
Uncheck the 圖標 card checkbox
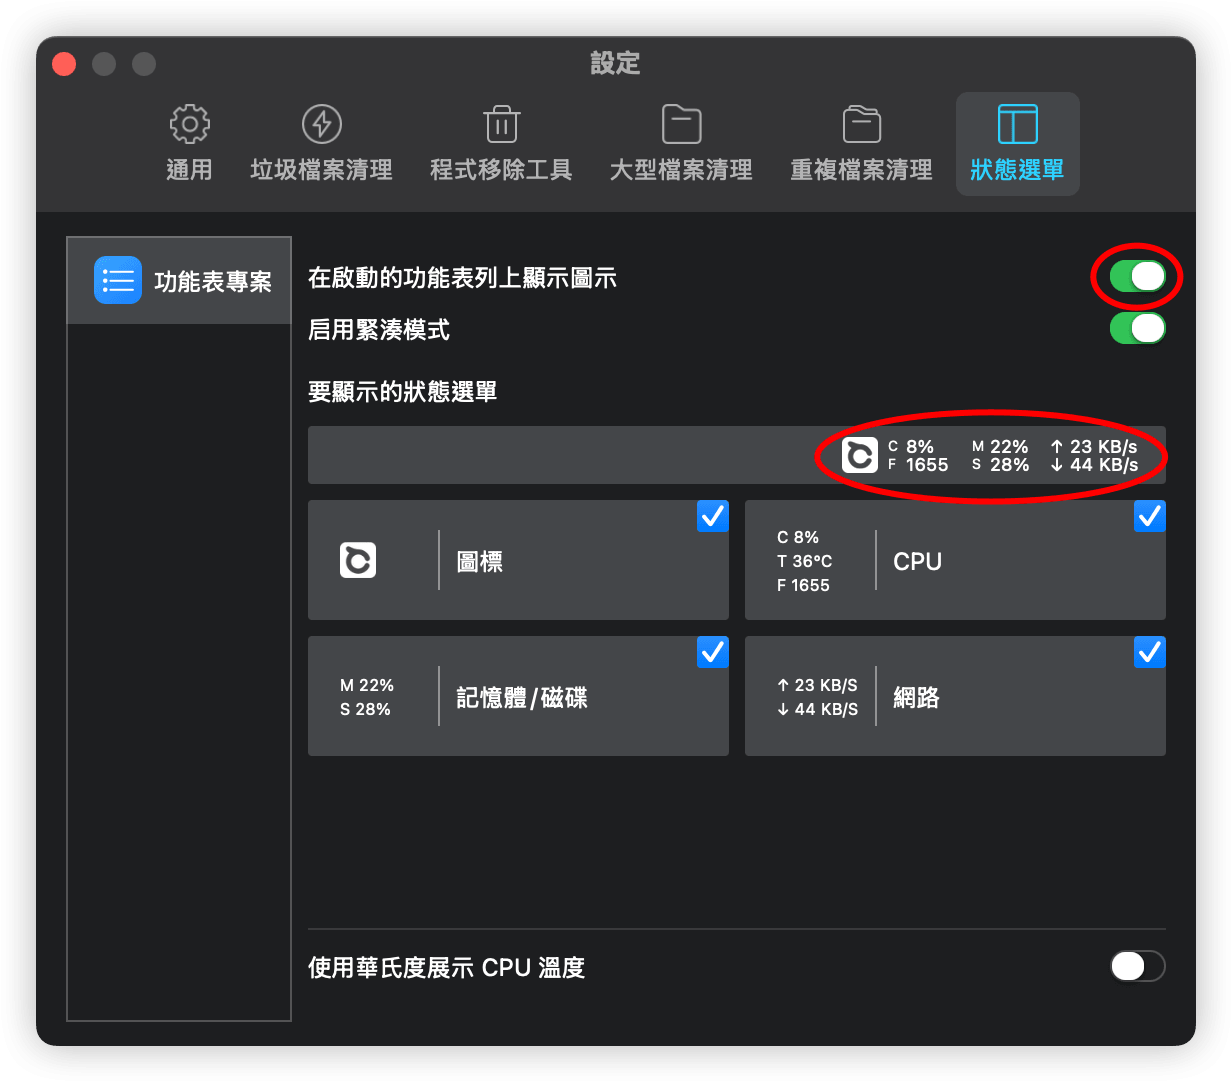coord(713,516)
